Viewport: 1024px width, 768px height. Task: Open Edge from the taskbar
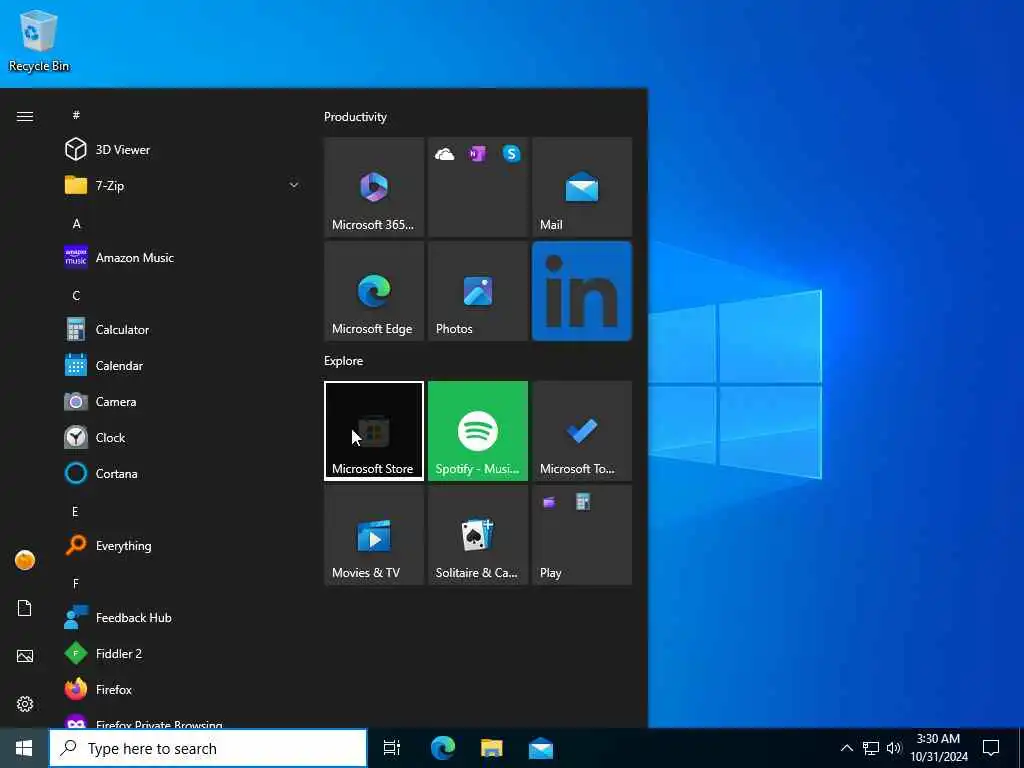pyautogui.click(x=443, y=748)
